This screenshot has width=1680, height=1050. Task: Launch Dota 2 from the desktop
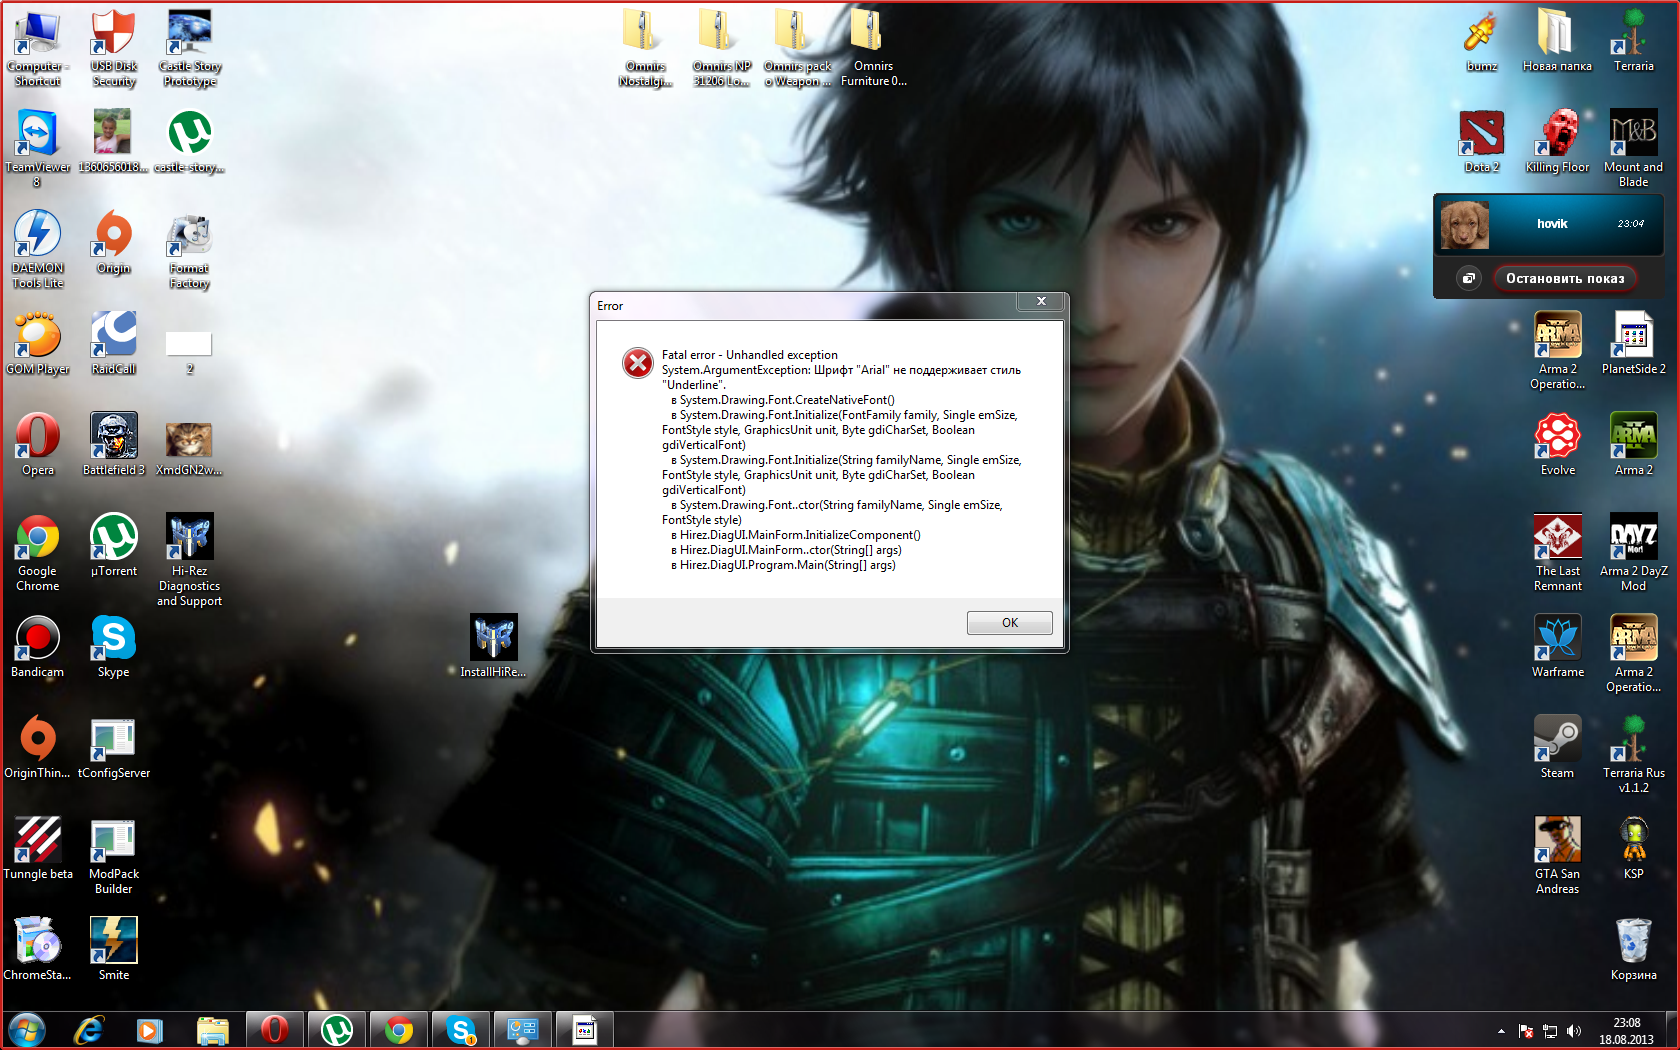[1482, 142]
